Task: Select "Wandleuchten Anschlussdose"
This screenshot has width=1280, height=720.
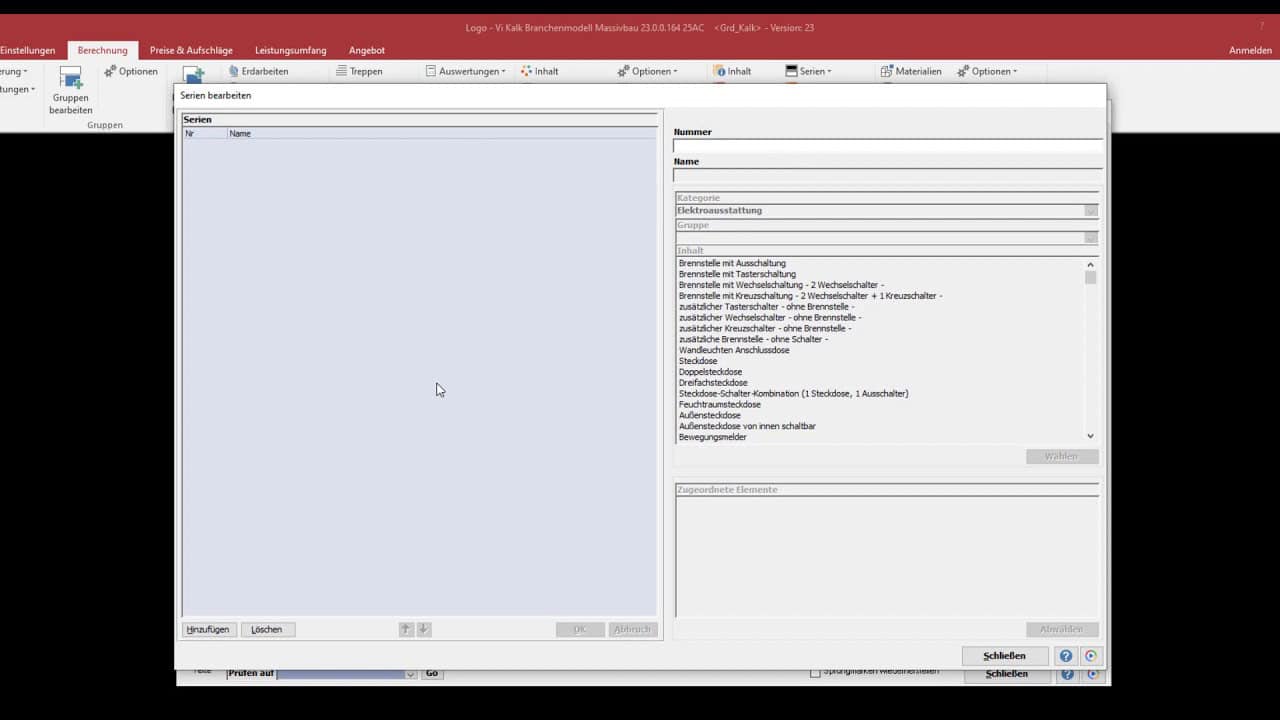Action: tap(734, 350)
